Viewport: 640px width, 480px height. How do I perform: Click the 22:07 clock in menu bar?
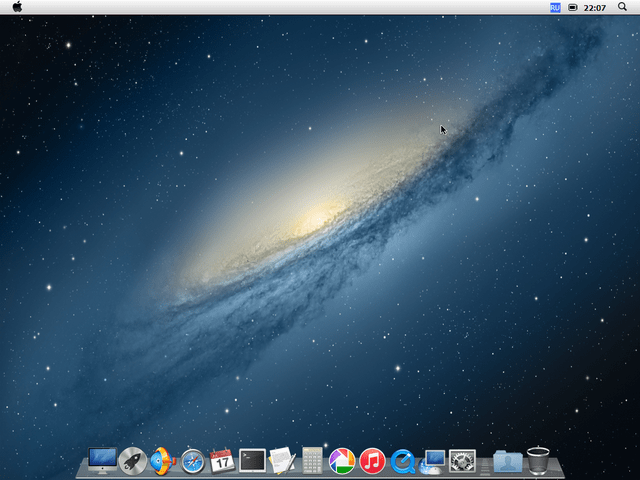coord(594,7)
